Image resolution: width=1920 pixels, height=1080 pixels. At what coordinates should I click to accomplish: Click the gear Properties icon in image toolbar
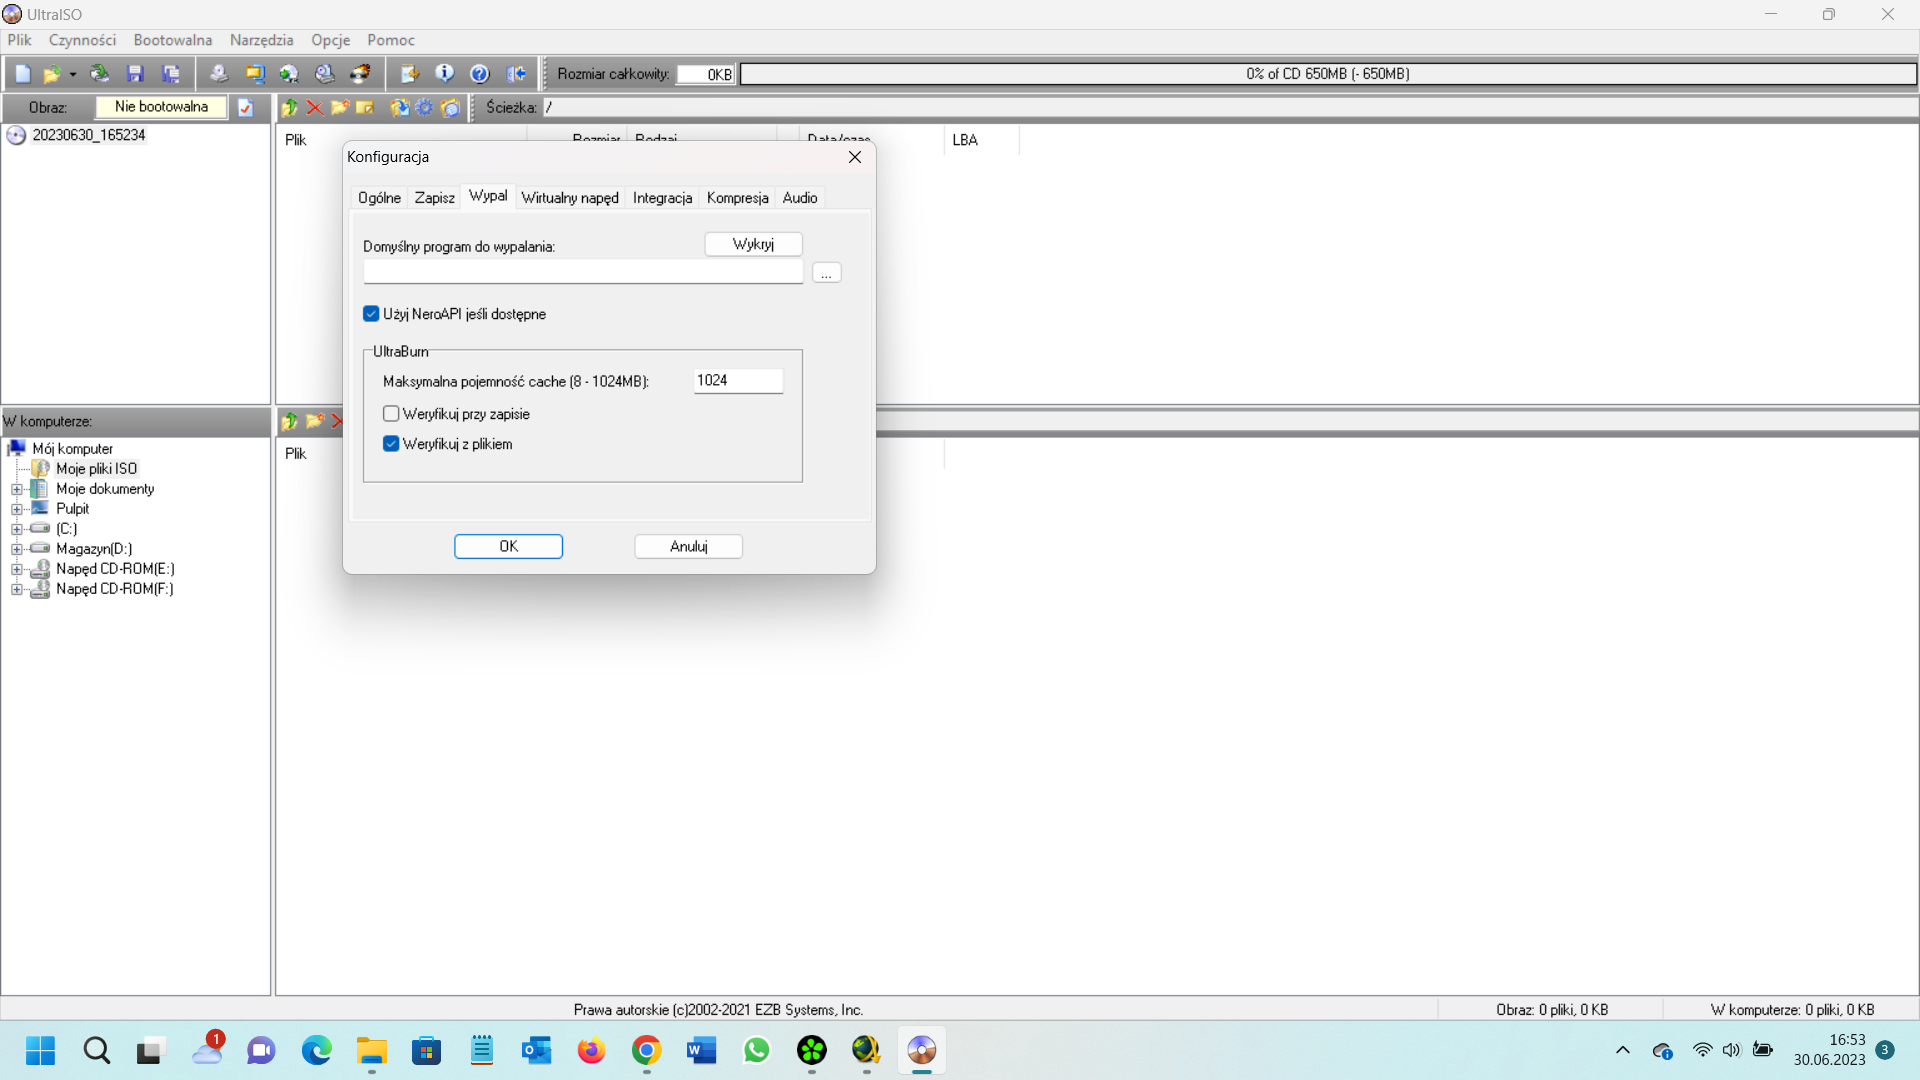point(425,108)
